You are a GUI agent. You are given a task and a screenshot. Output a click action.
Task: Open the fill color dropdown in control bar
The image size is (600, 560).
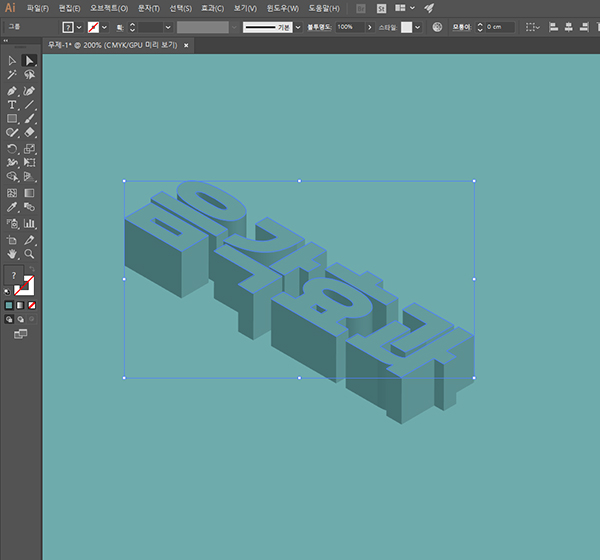pos(79,27)
